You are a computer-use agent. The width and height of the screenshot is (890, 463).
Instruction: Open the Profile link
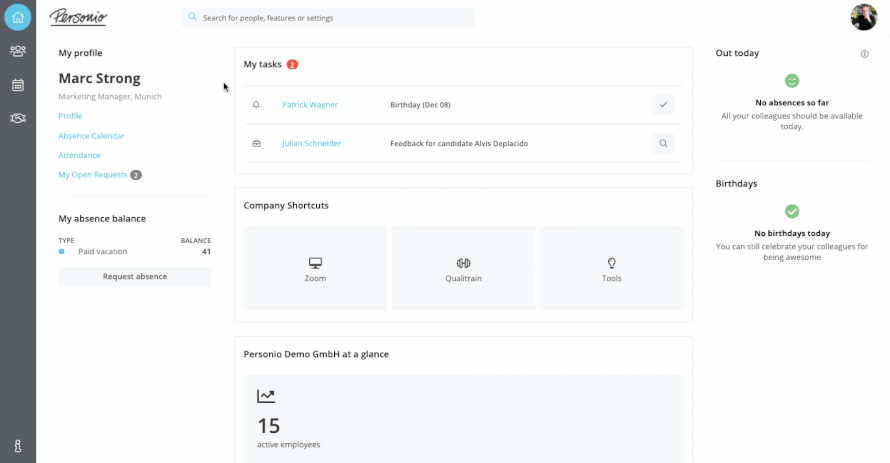click(x=70, y=116)
